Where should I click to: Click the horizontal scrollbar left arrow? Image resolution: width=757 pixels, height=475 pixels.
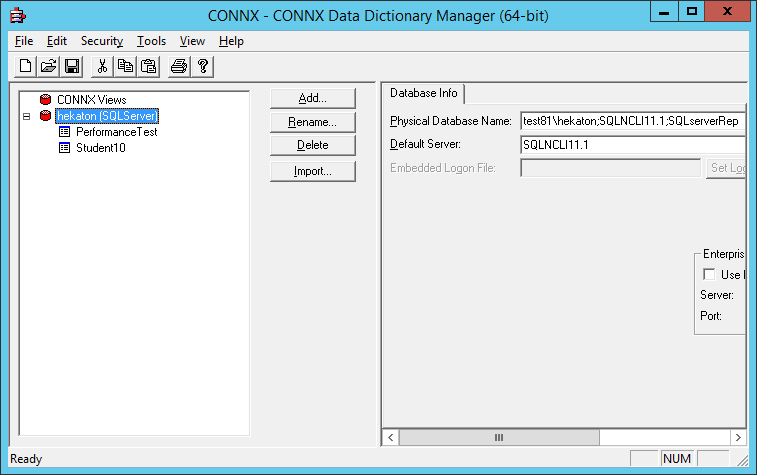391,437
